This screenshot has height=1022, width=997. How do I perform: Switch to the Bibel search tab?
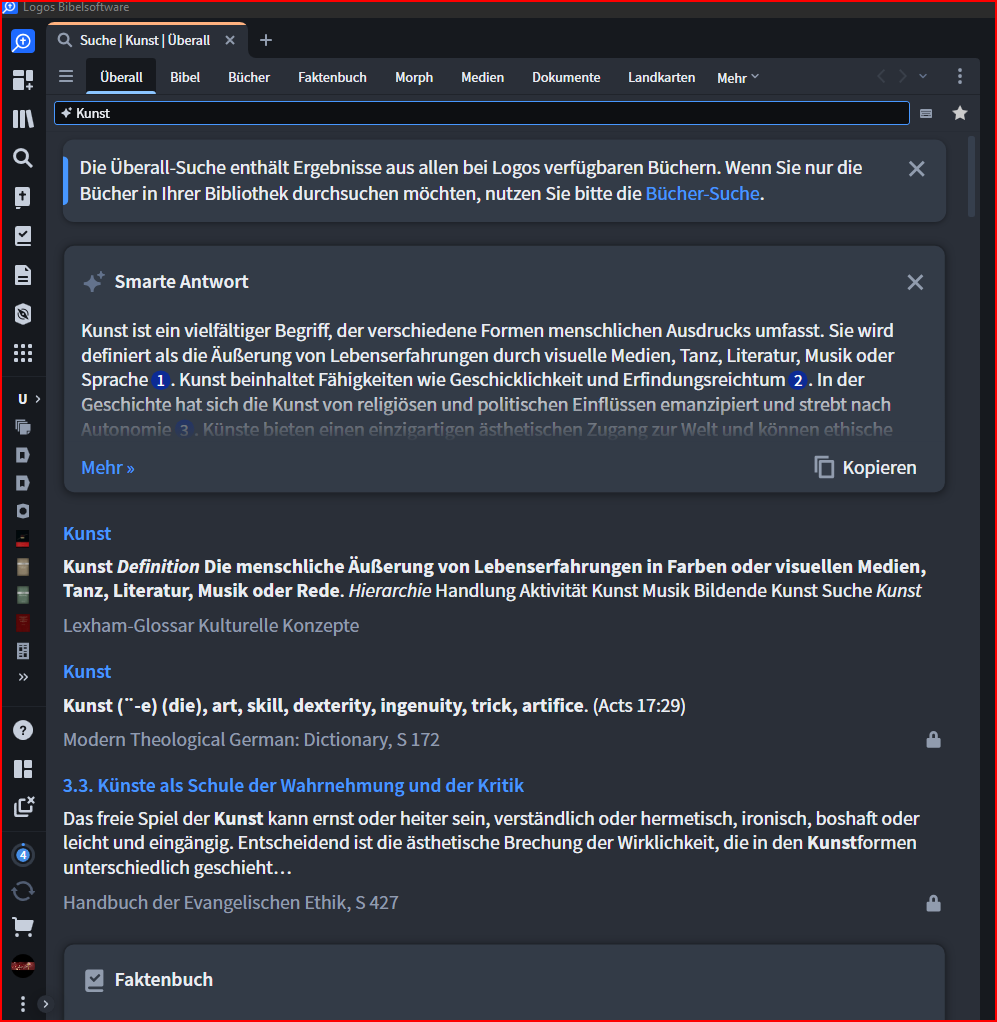point(185,77)
